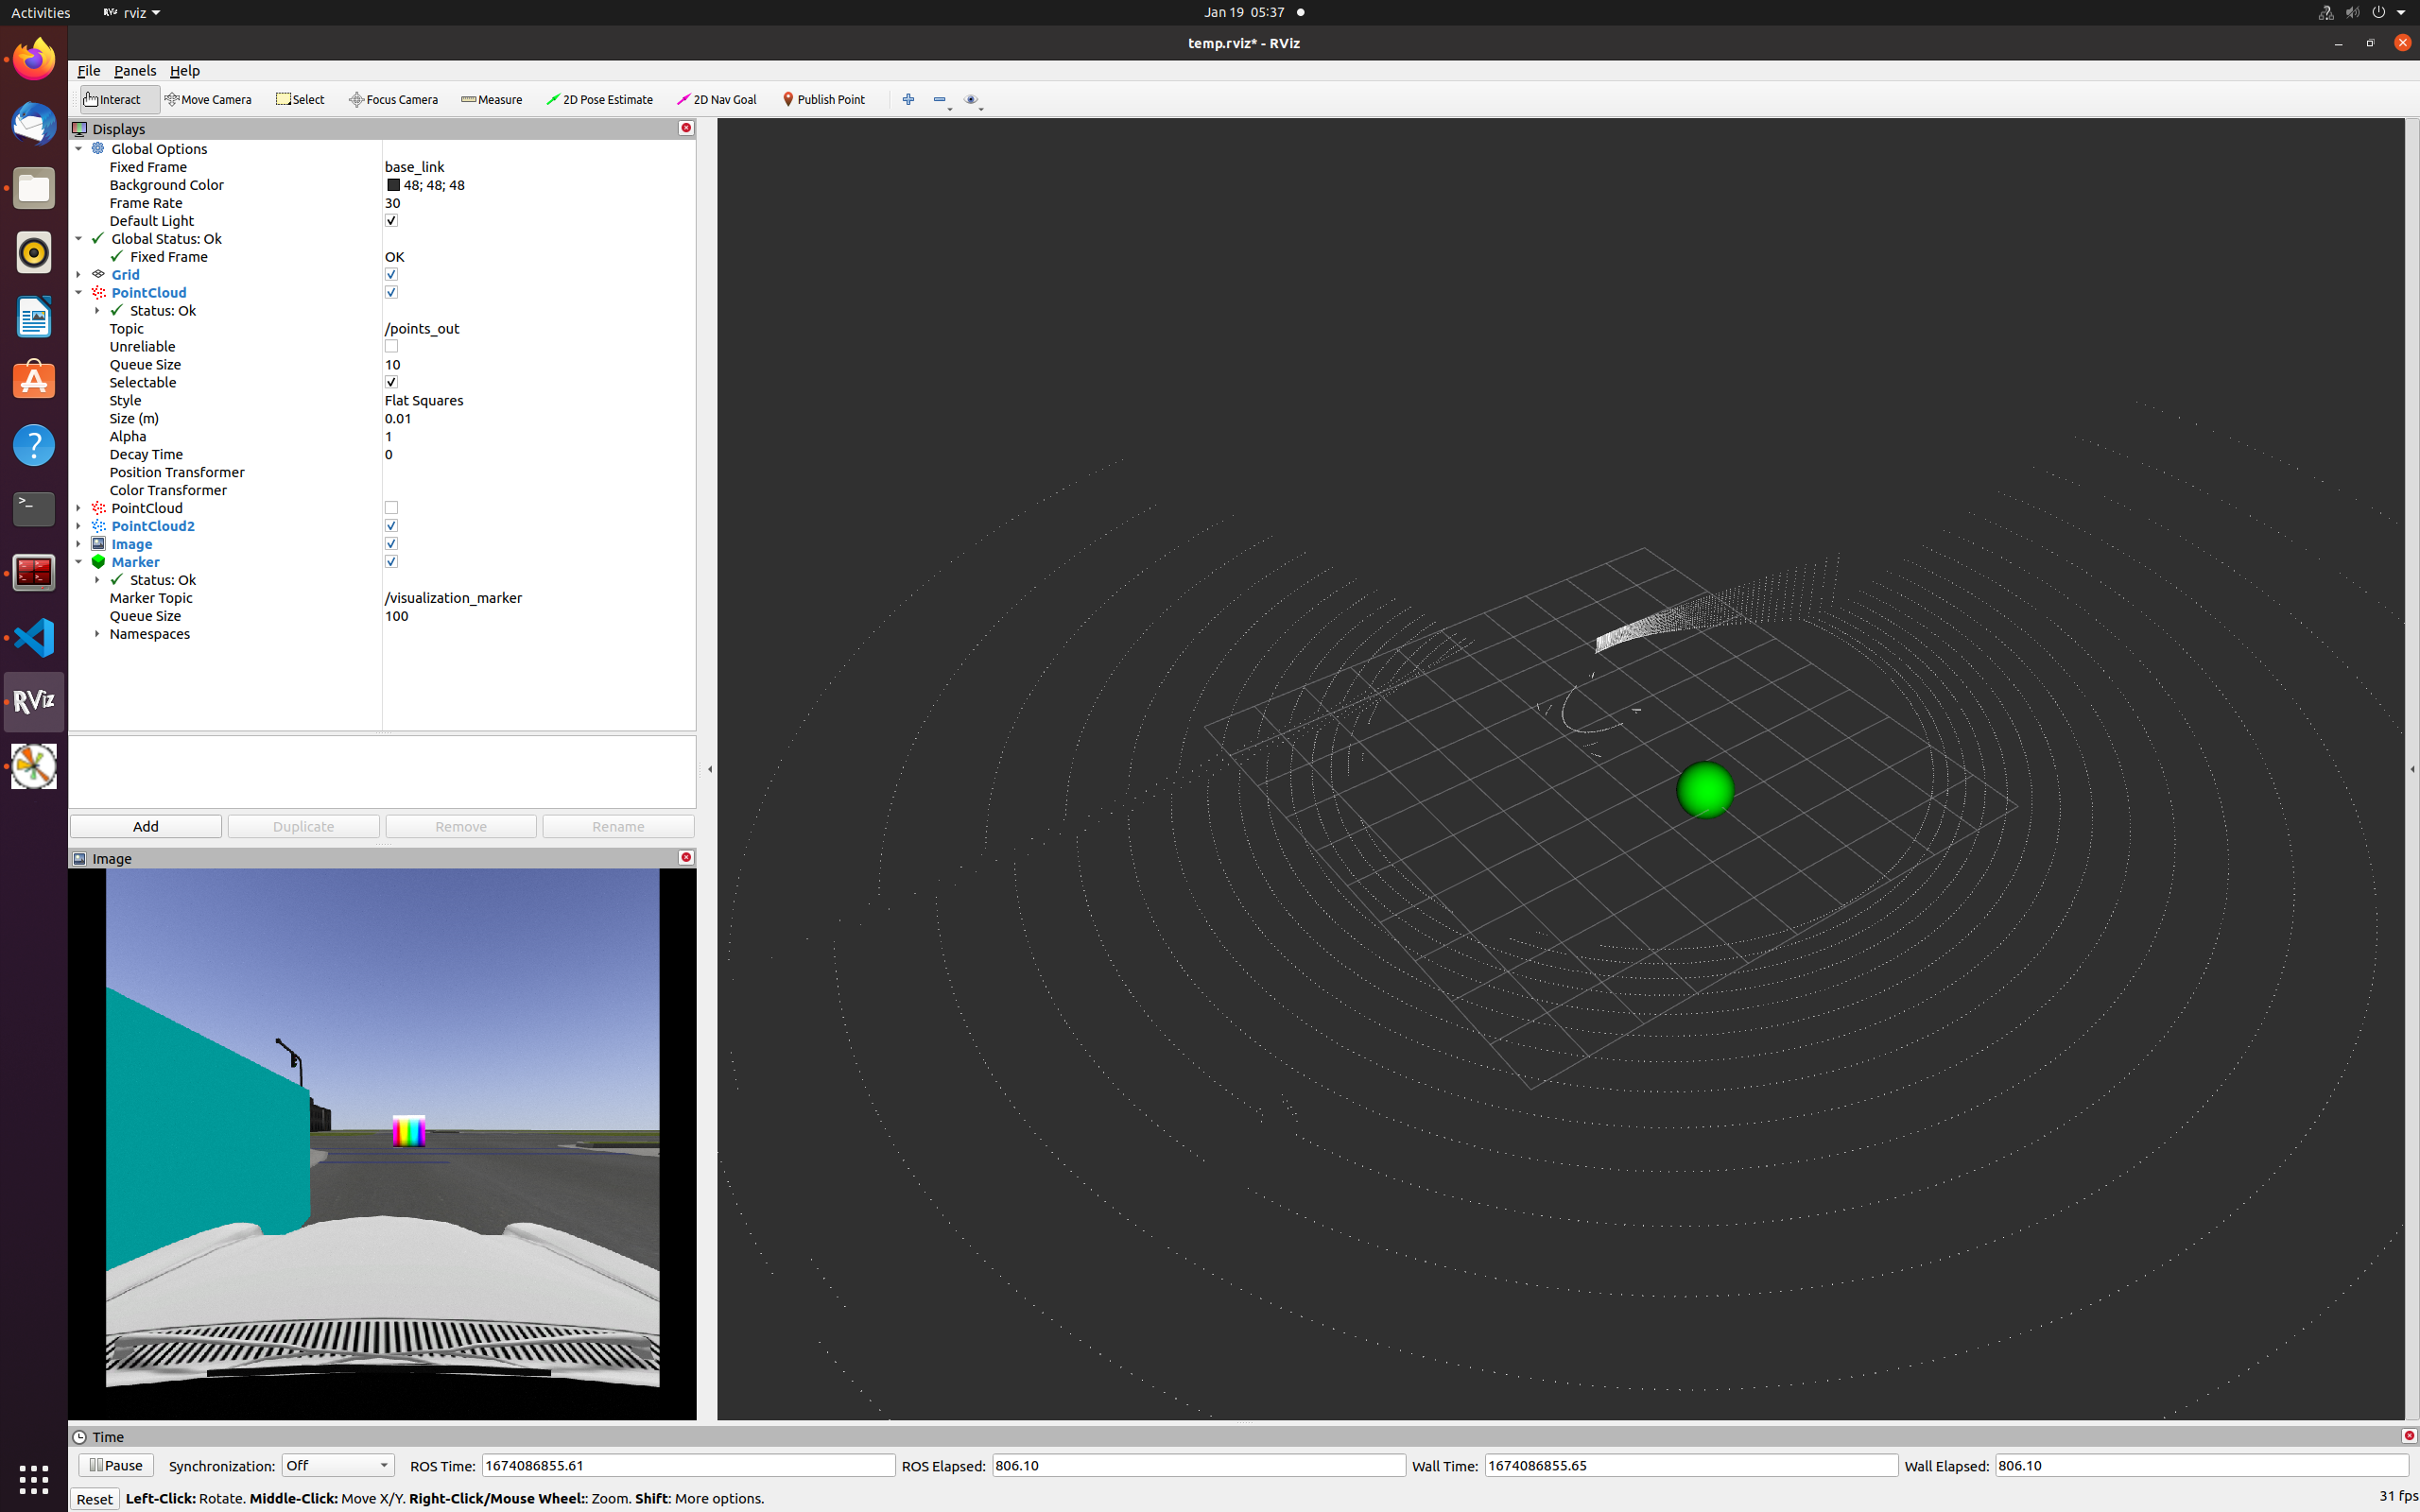Image resolution: width=2420 pixels, height=1512 pixels.
Task: Click the Pause button in Time panel
Action: click(116, 1465)
